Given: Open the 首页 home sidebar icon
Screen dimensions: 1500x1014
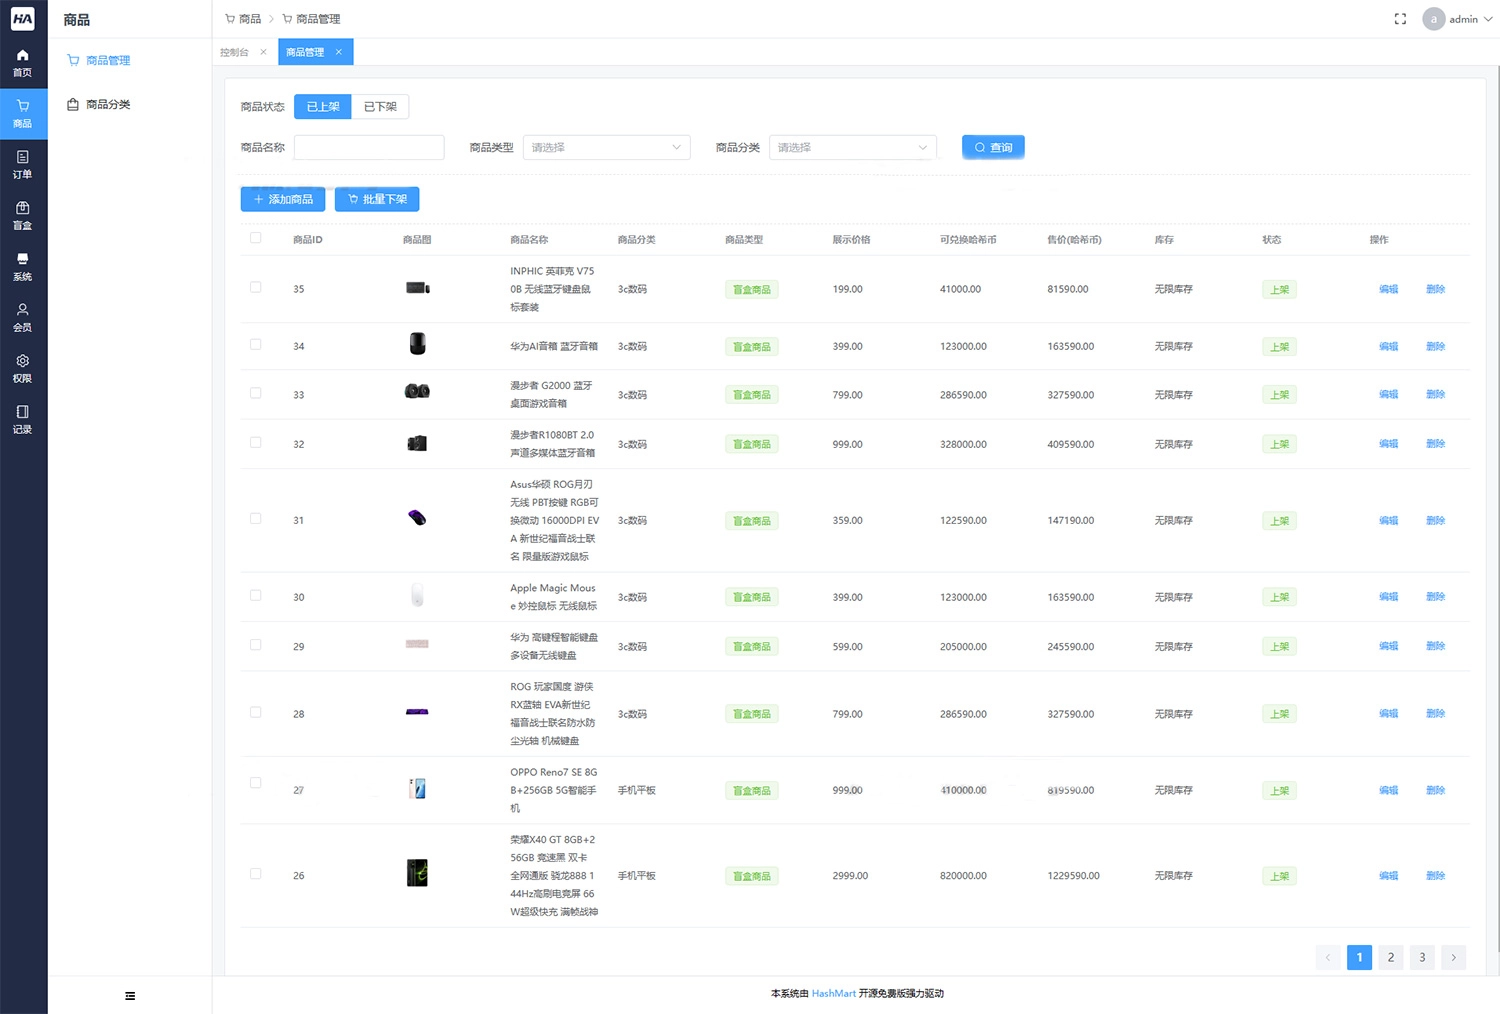Looking at the screenshot, I should pyautogui.click(x=22, y=62).
